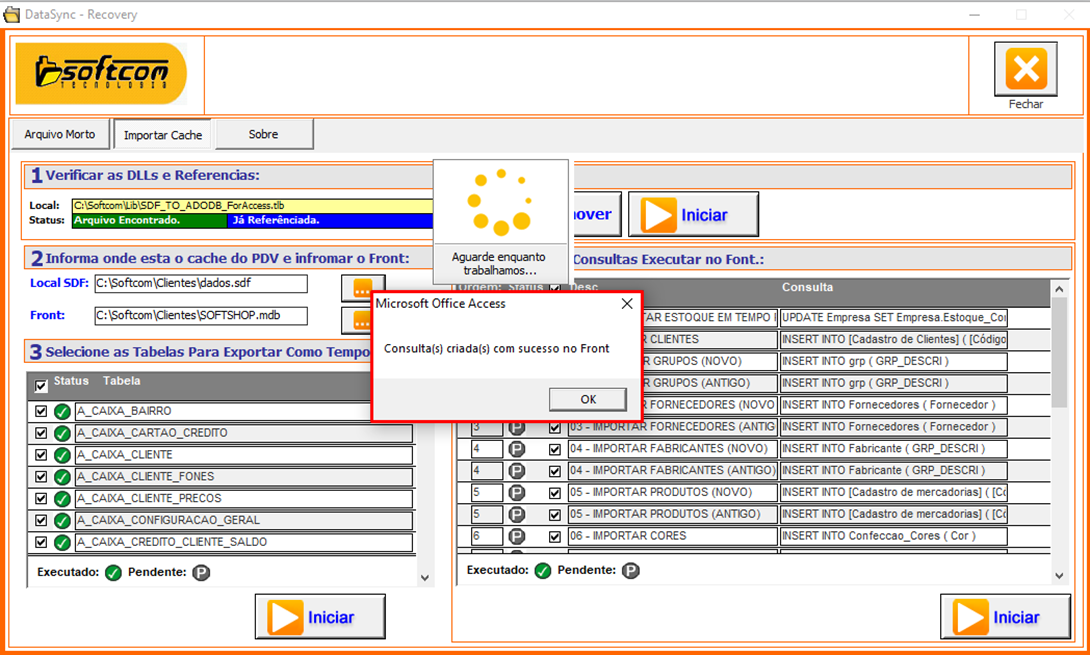Screen dimensions: 1090x655
Task: Uncheck the A_CAIXA_CLIENTE table checkbox
Action: 41,454
